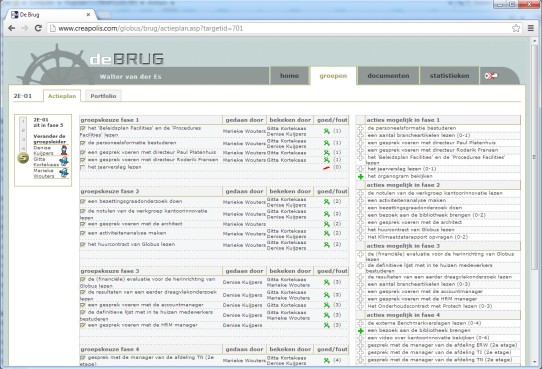The height and width of the screenshot is (369, 542).
Task: Reload the page with the refresh icon
Action: pyautogui.click(x=38, y=28)
